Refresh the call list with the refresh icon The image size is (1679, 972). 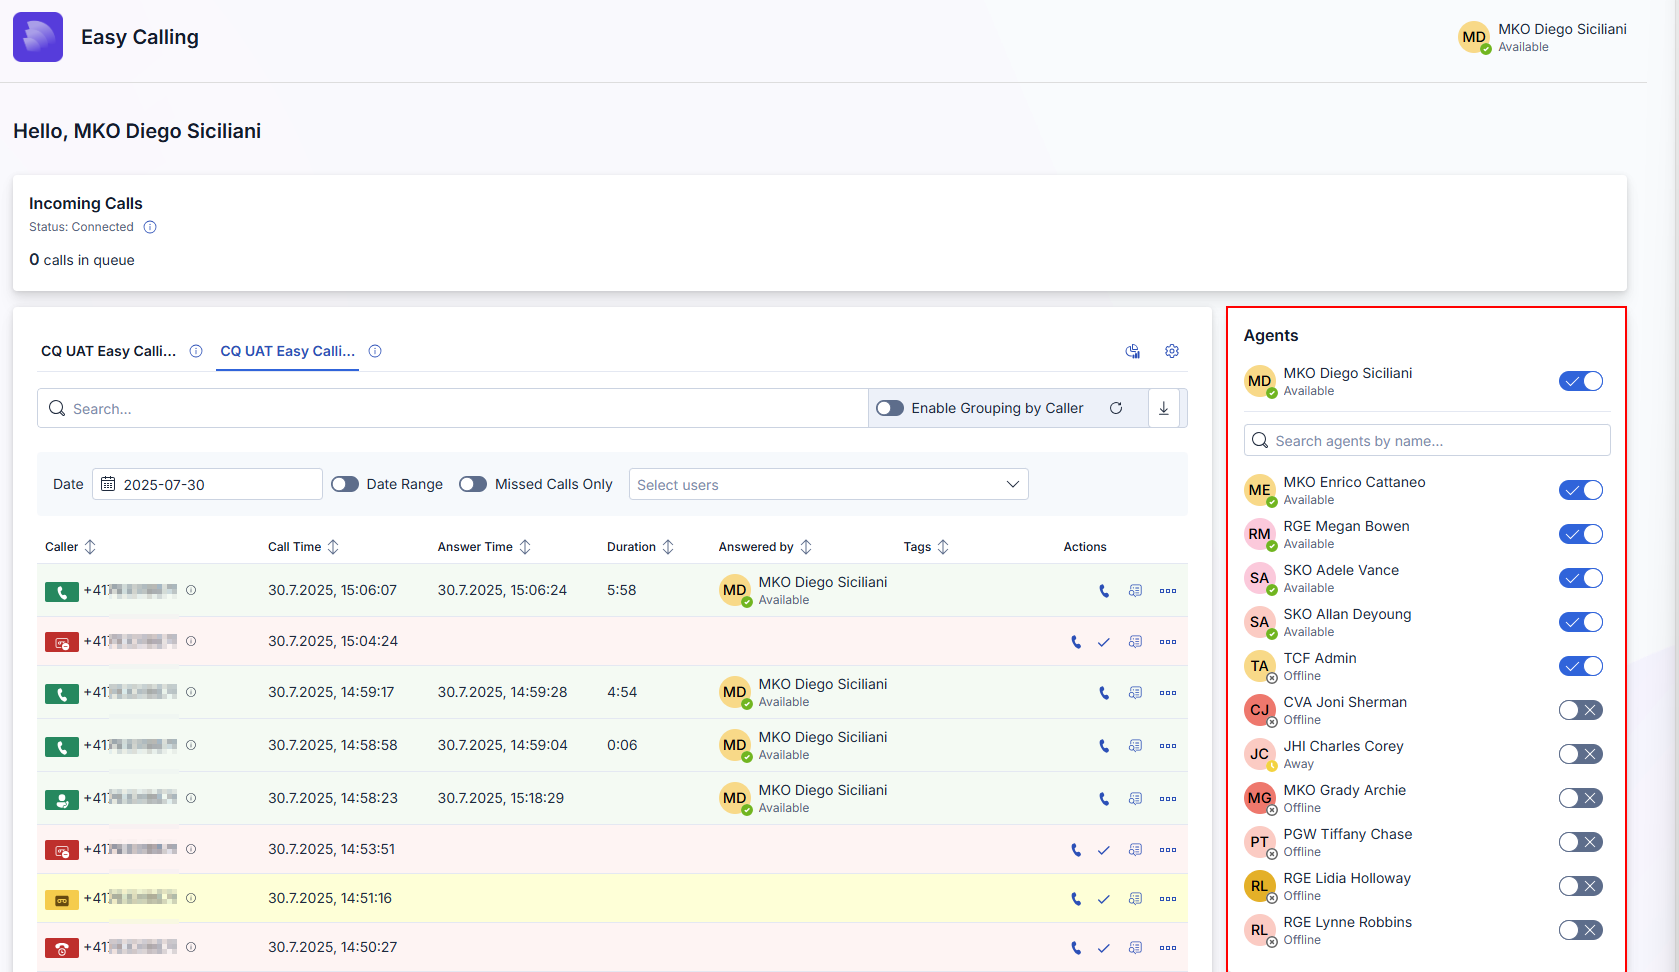click(x=1117, y=408)
